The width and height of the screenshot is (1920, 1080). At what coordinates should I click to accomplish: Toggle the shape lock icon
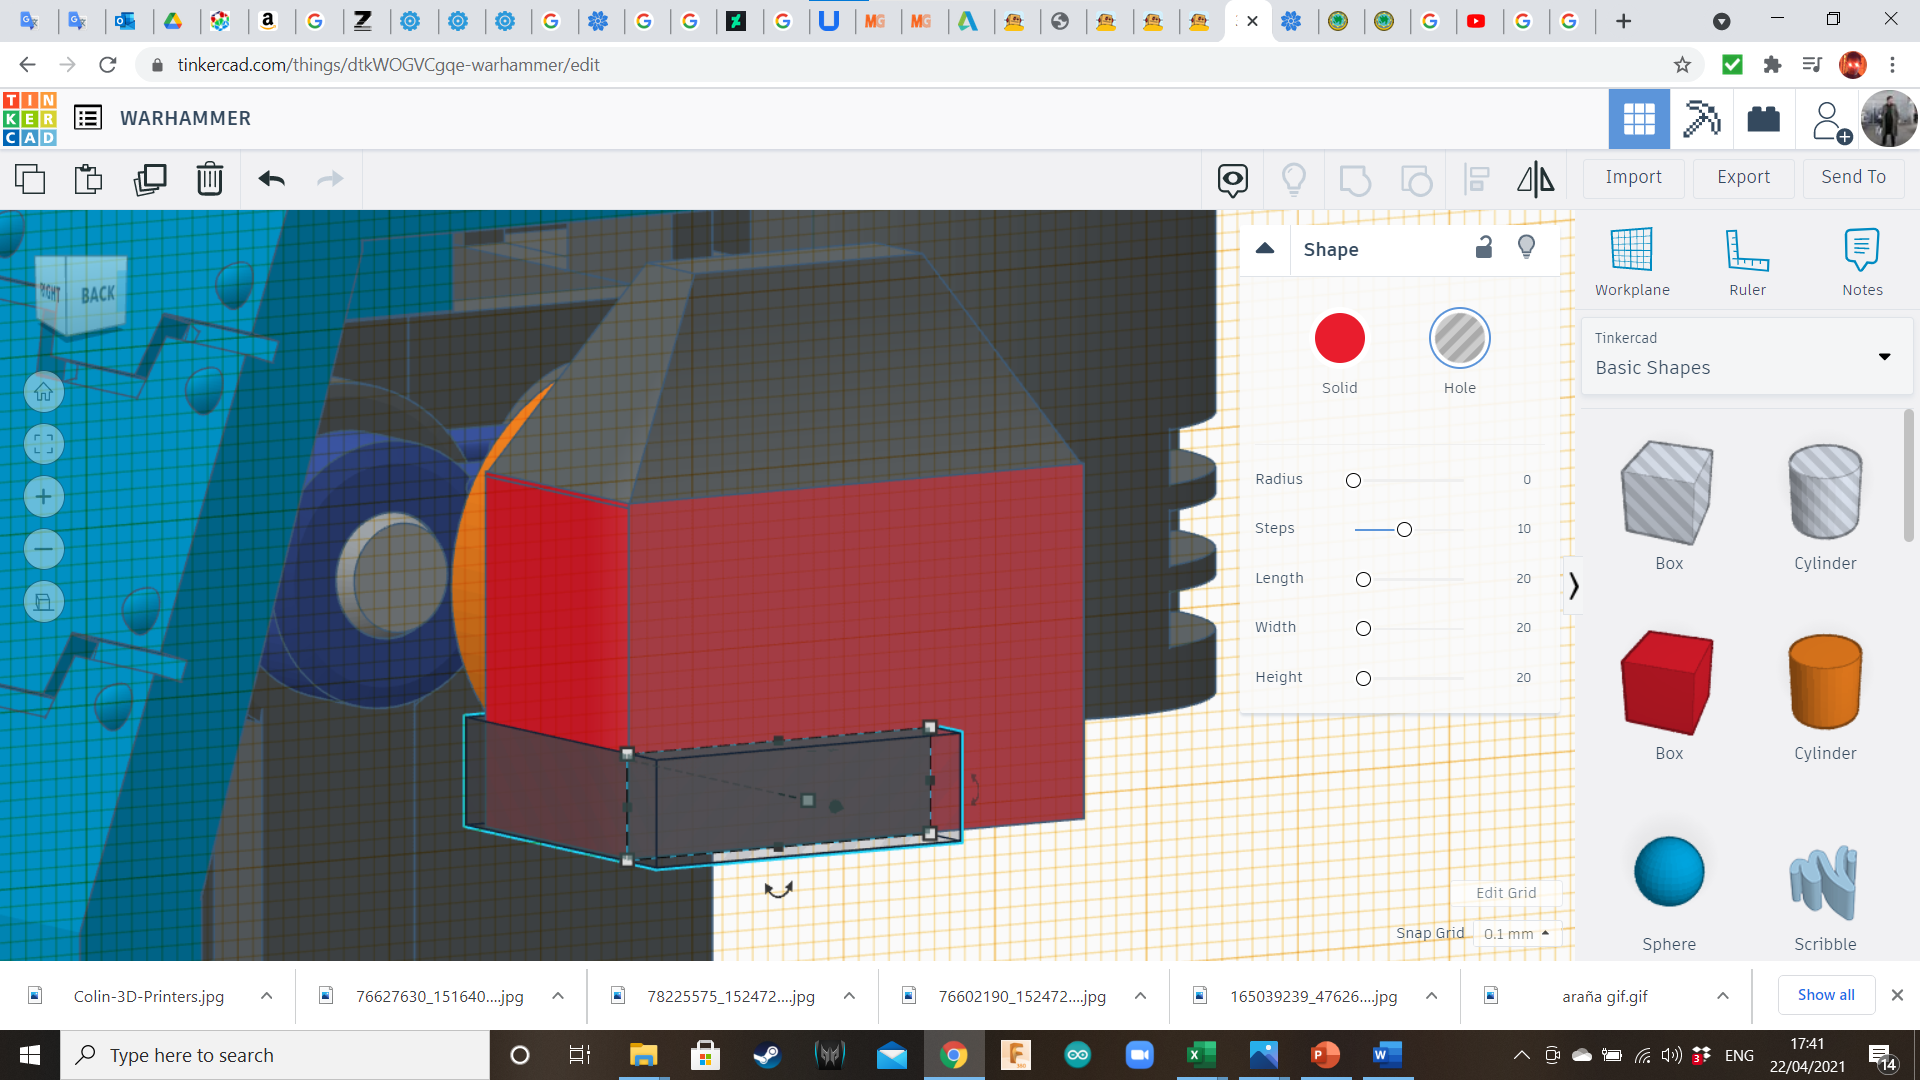1484,248
